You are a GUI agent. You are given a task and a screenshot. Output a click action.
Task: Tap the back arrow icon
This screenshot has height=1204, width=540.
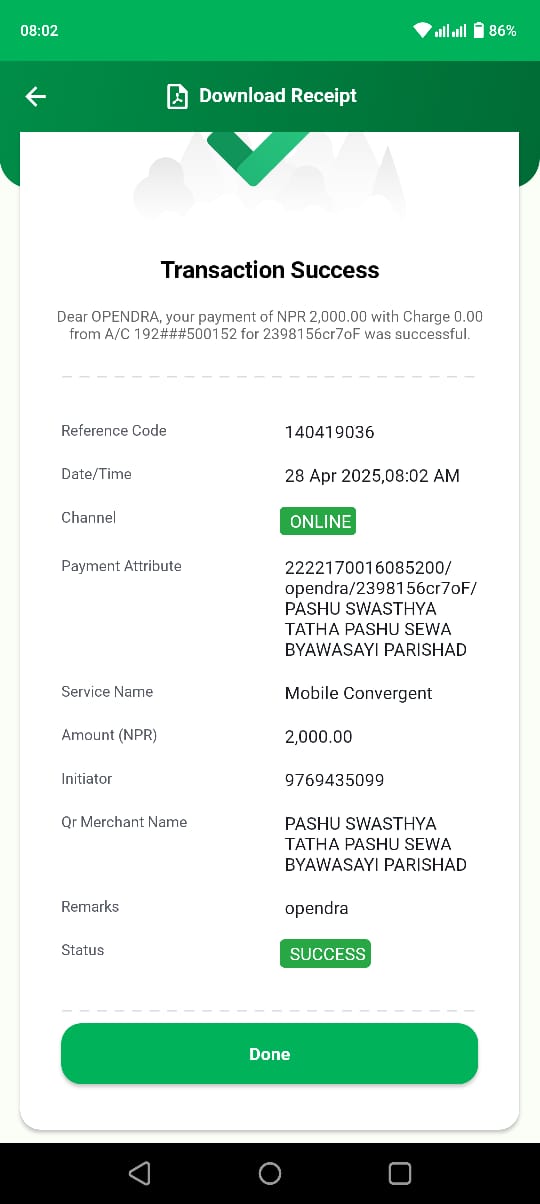point(36,96)
